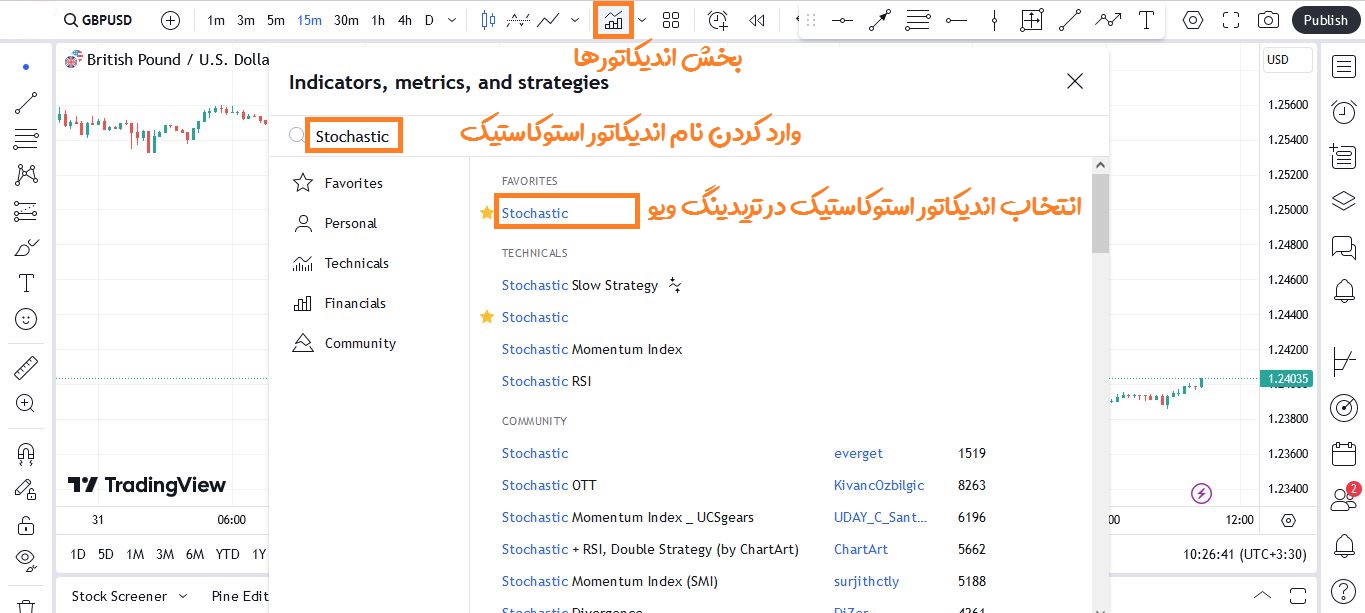Viewport: 1365px width, 613px height.
Task: Open the object tree layers icon
Action: pos(1343,201)
